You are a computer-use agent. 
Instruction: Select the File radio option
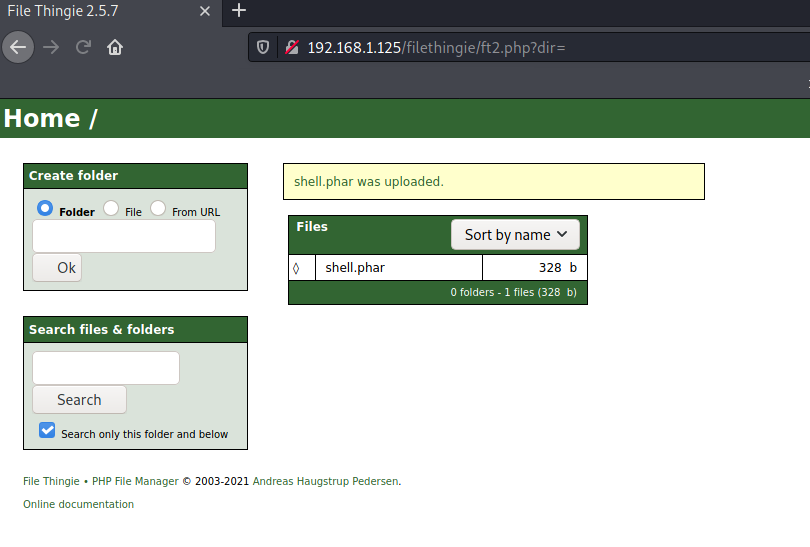point(111,208)
